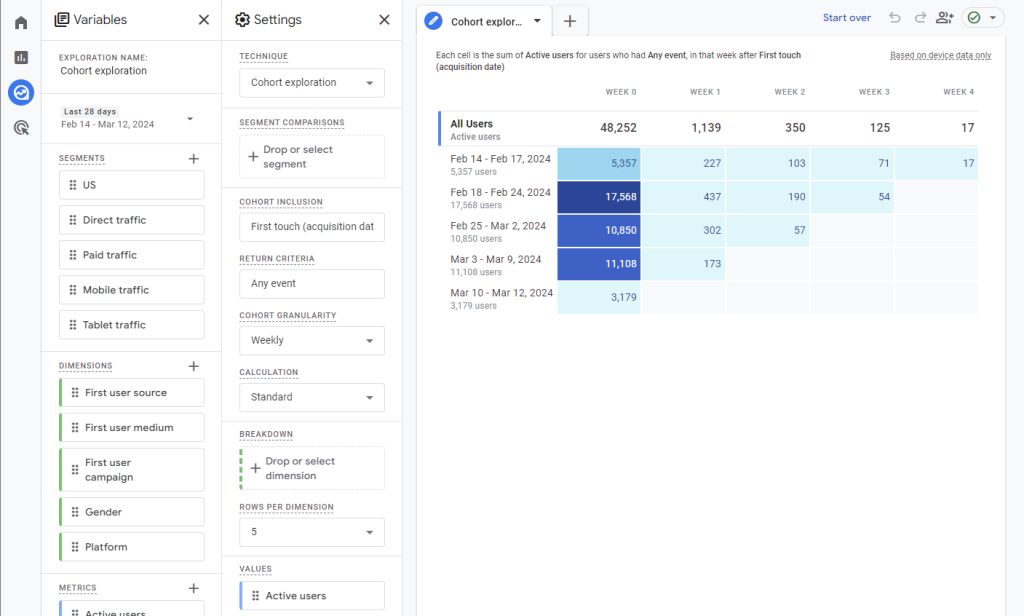Select the US segment
Viewport: 1024px width, 616px height.
pyautogui.click(x=131, y=185)
